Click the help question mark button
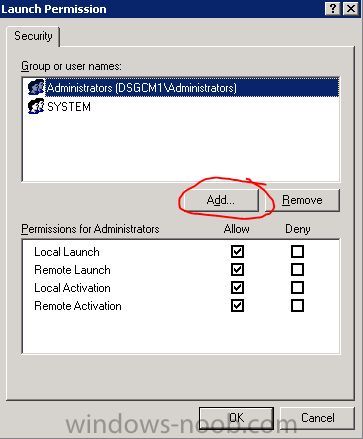The width and height of the screenshot is (363, 439). pos(333,8)
